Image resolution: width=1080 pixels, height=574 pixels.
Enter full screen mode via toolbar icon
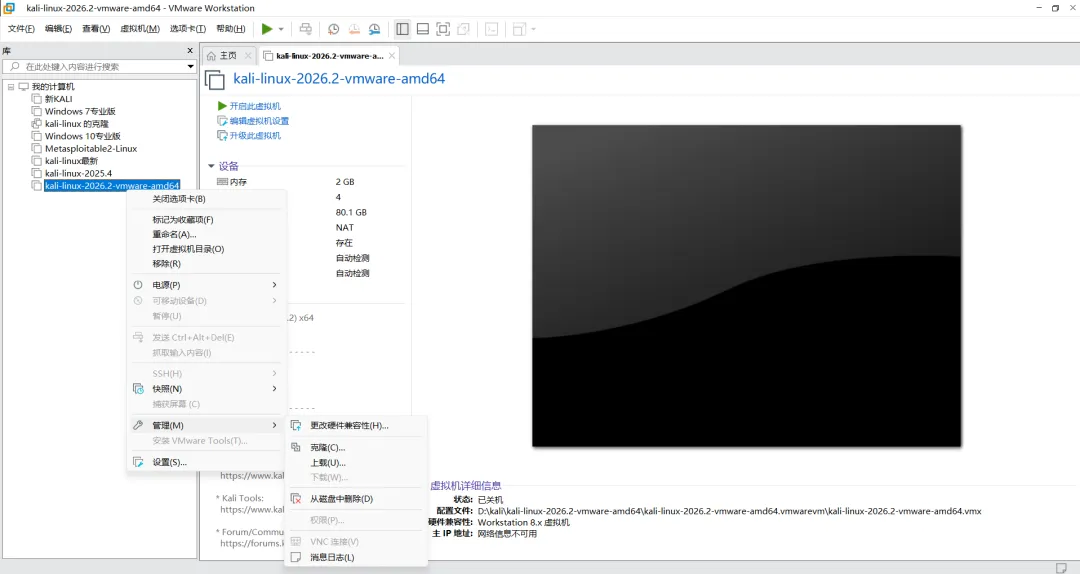coord(443,29)
